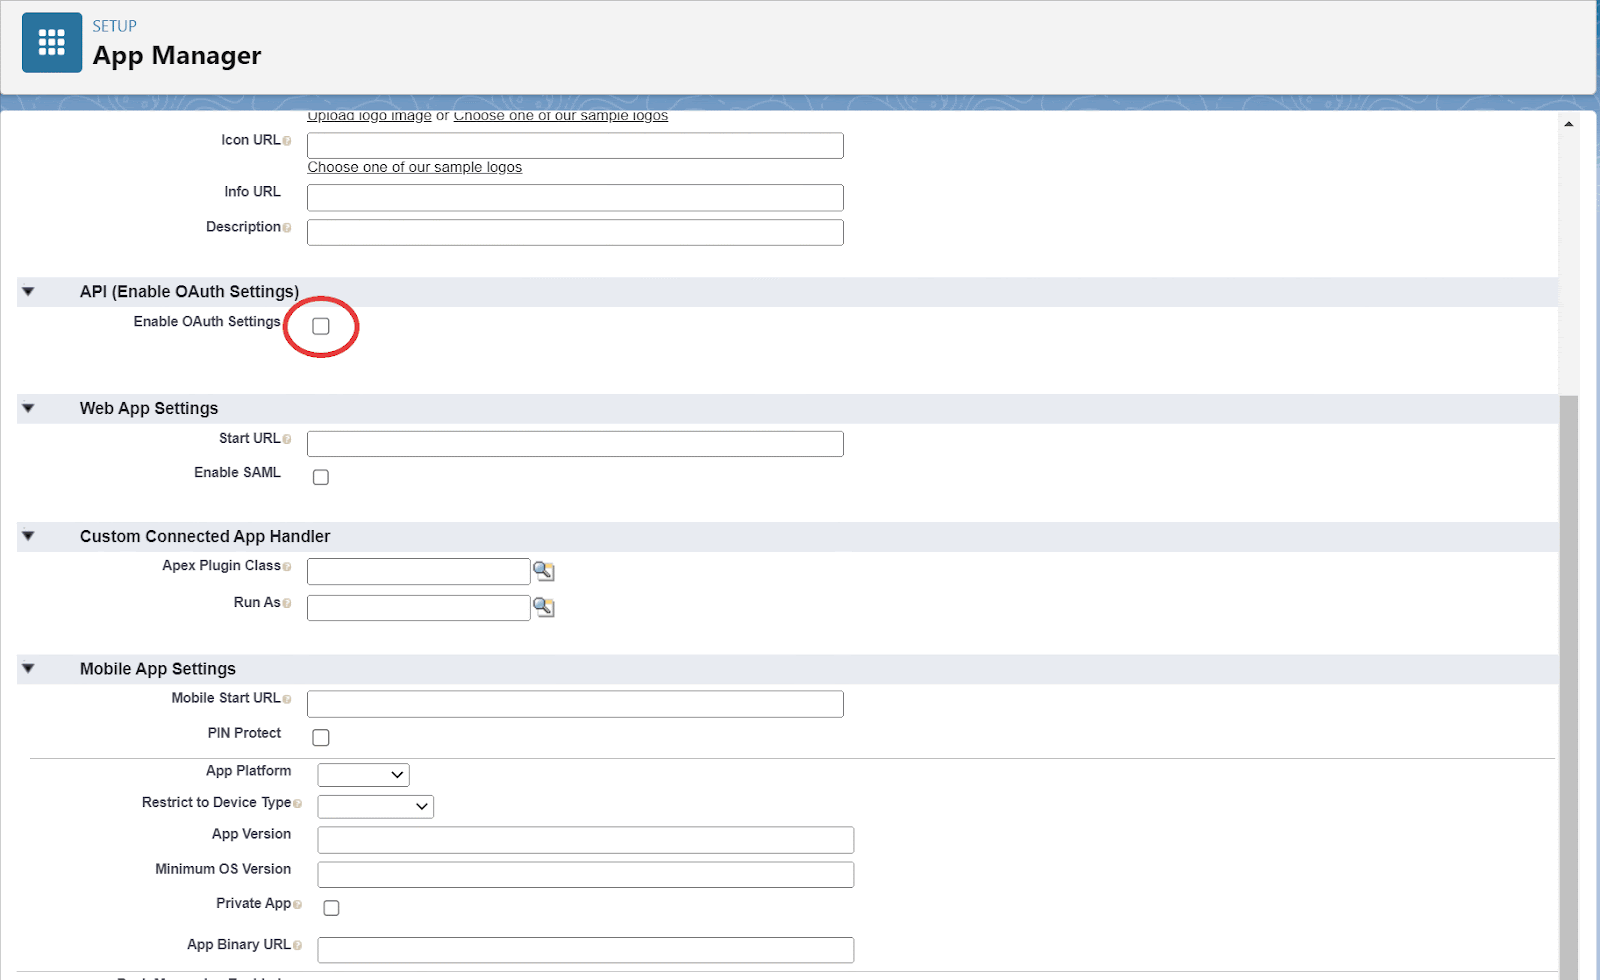Click help icon next to Apex Plugin Class

(x=287, y=567)
